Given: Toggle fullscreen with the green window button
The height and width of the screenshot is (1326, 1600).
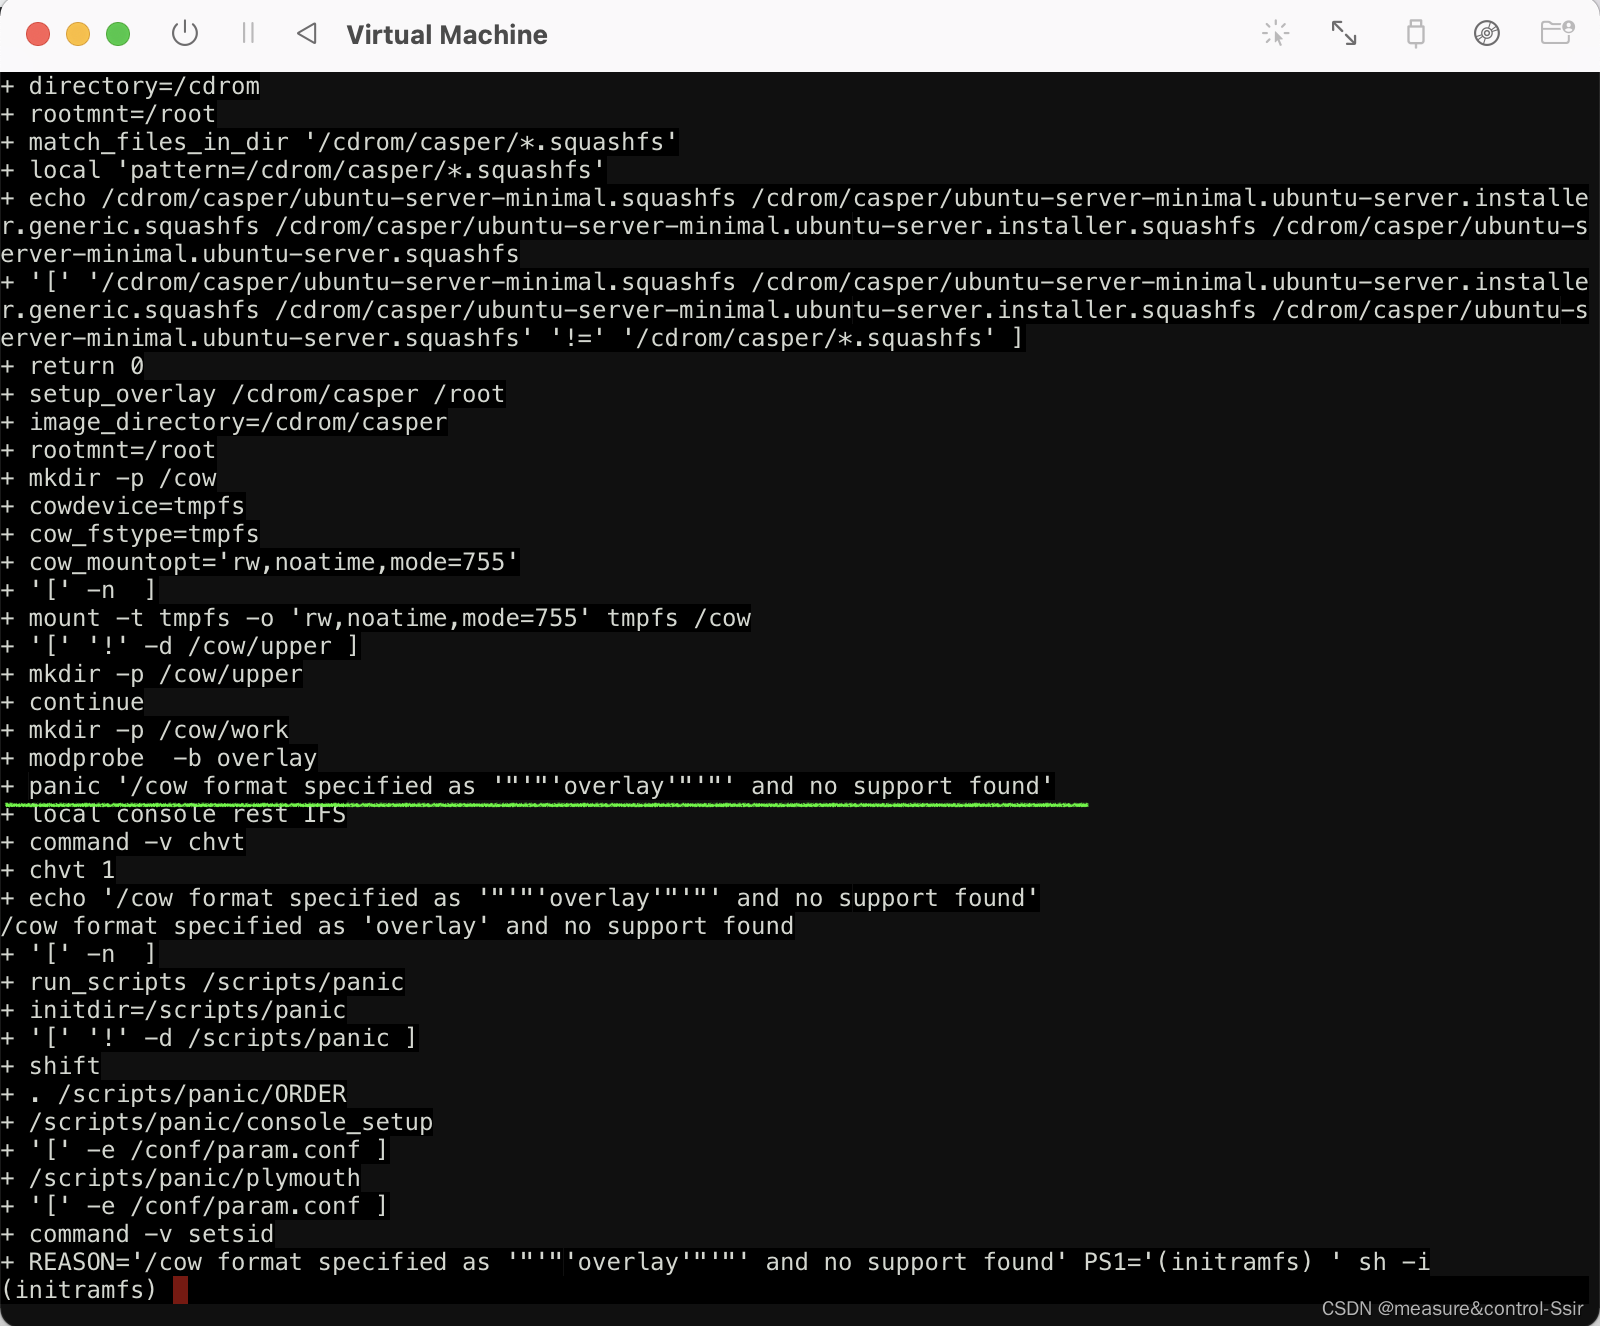Looking at the screenshot, I should pos(117,33).
